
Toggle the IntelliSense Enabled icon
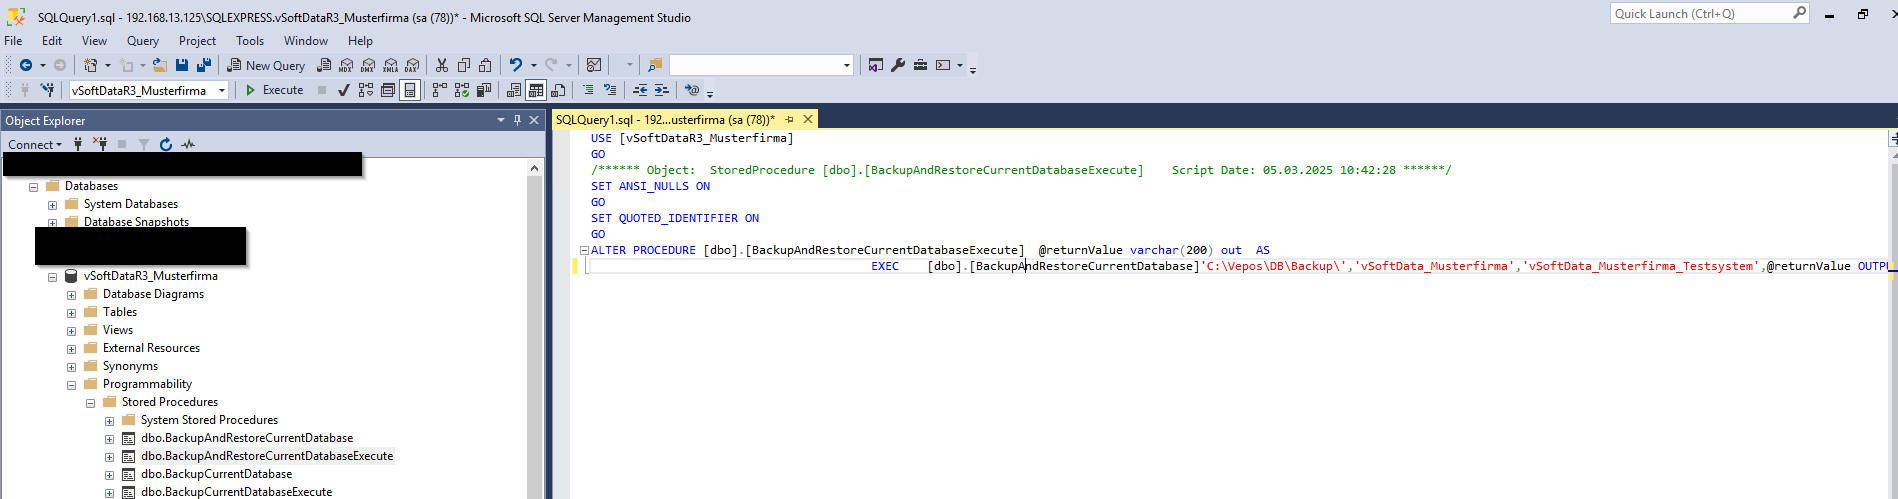coord(409,90)
